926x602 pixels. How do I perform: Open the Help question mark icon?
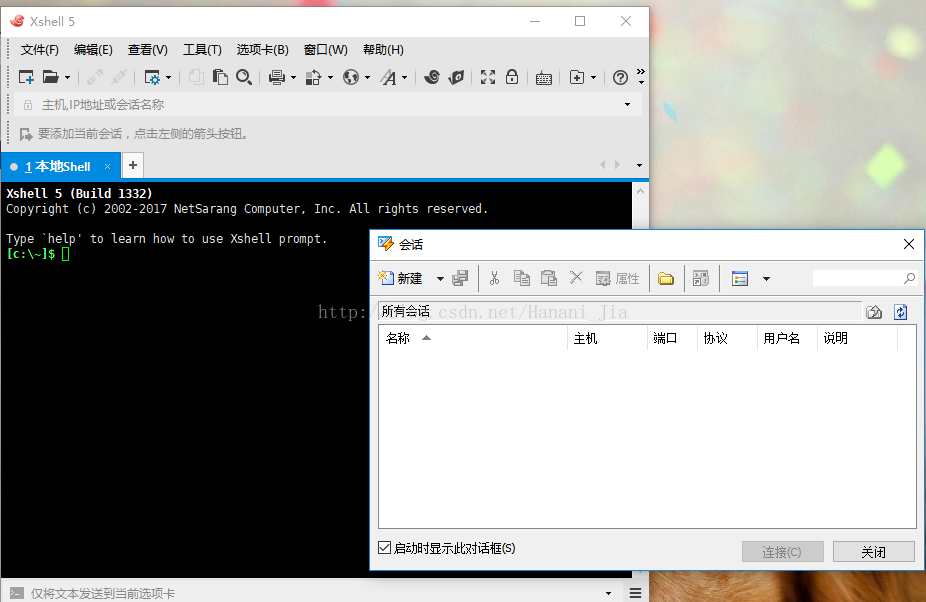point(620,77)
